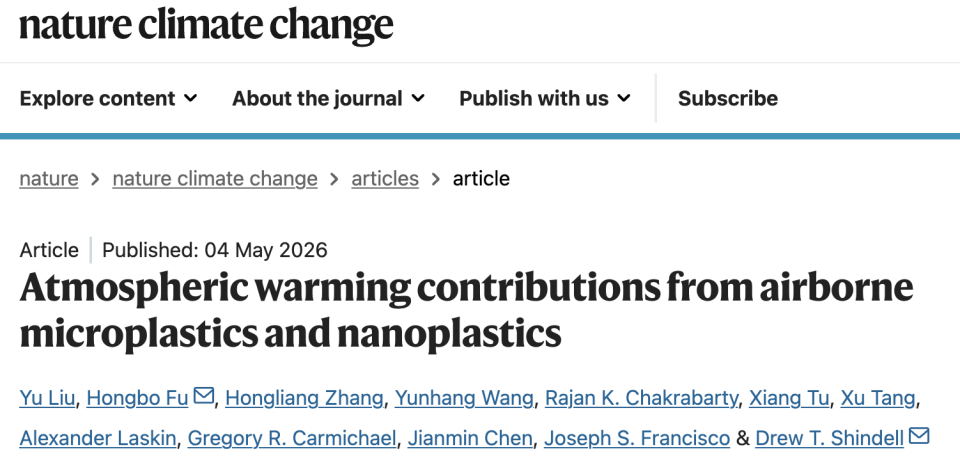Select author Hongliang Zhang link
960x472 pixels.
click(304, 398)
